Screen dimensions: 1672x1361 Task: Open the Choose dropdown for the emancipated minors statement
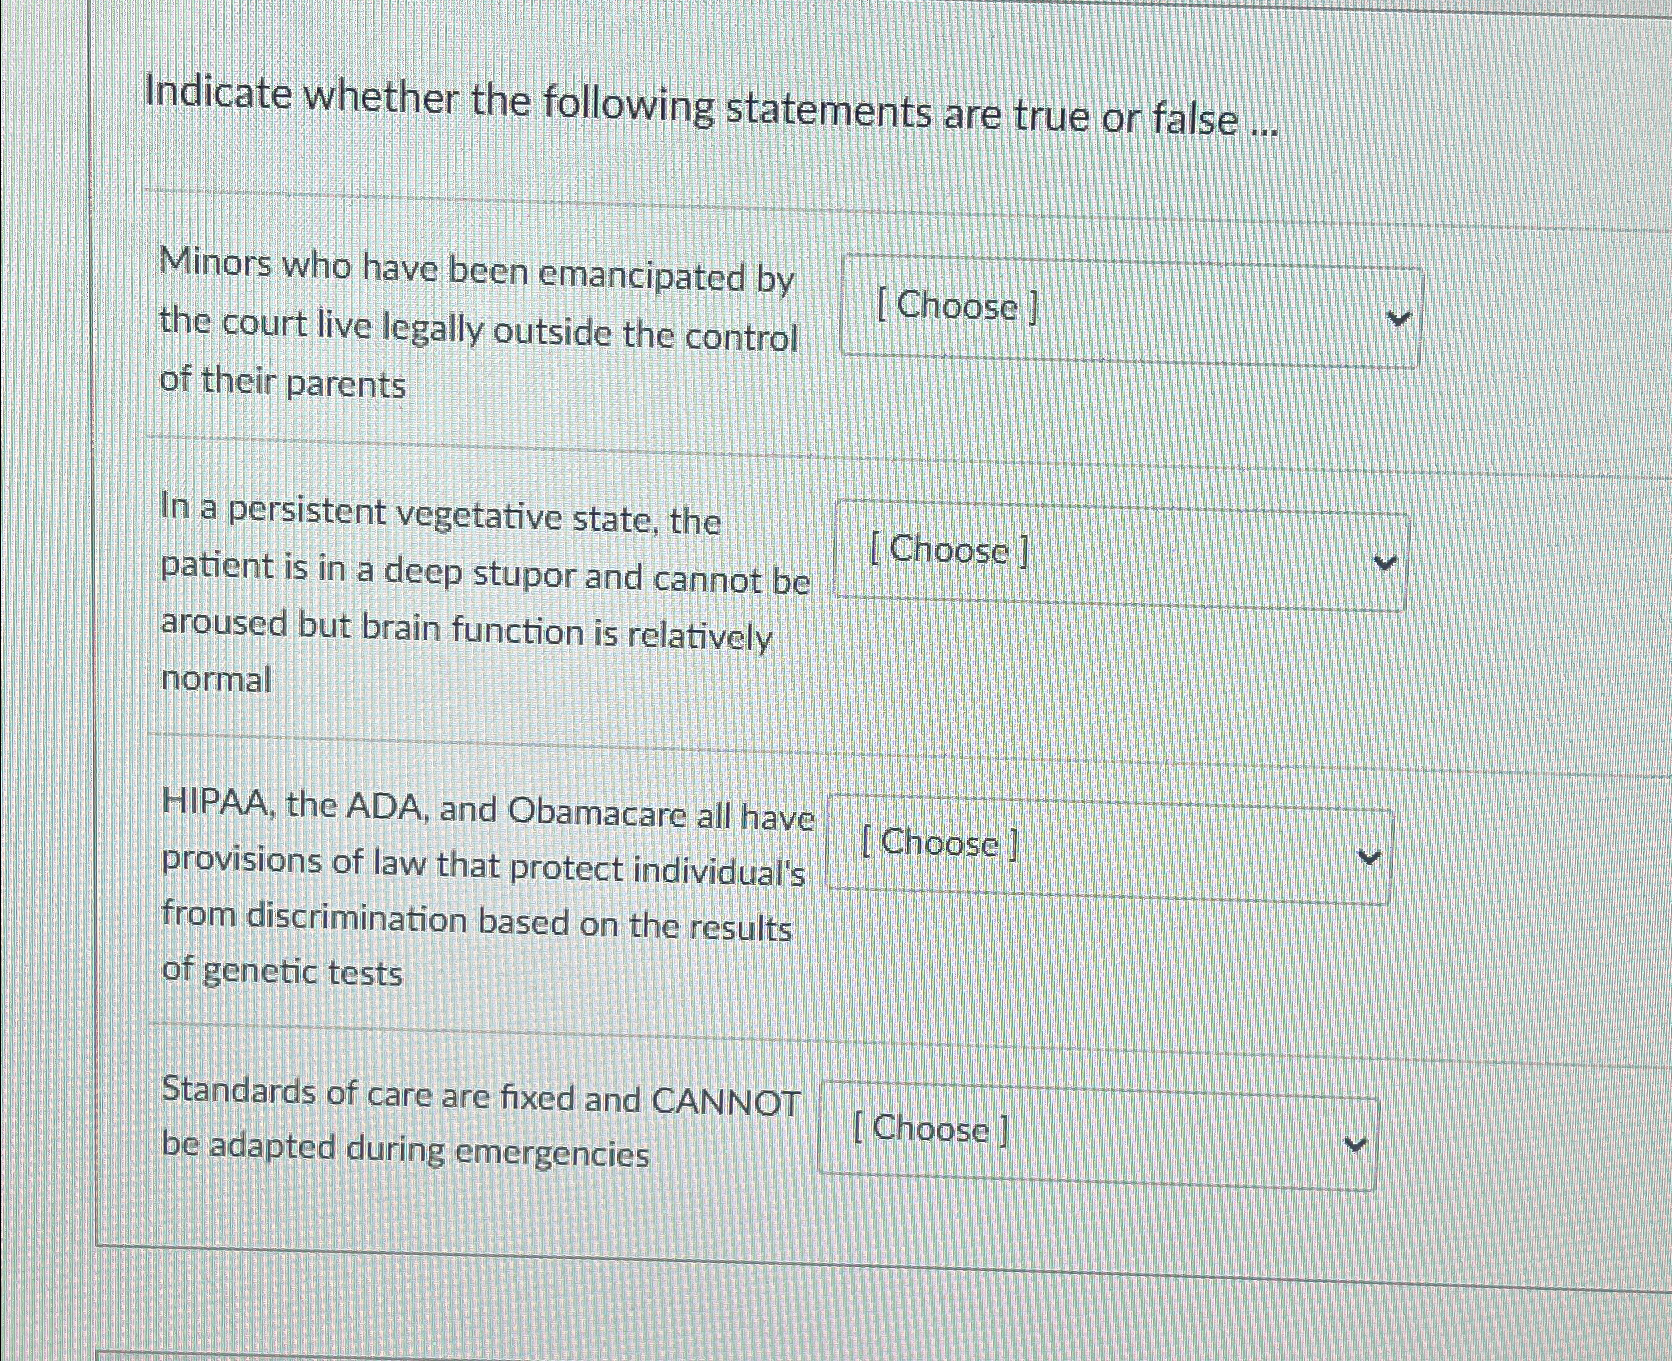click(x=1130, y=312)
